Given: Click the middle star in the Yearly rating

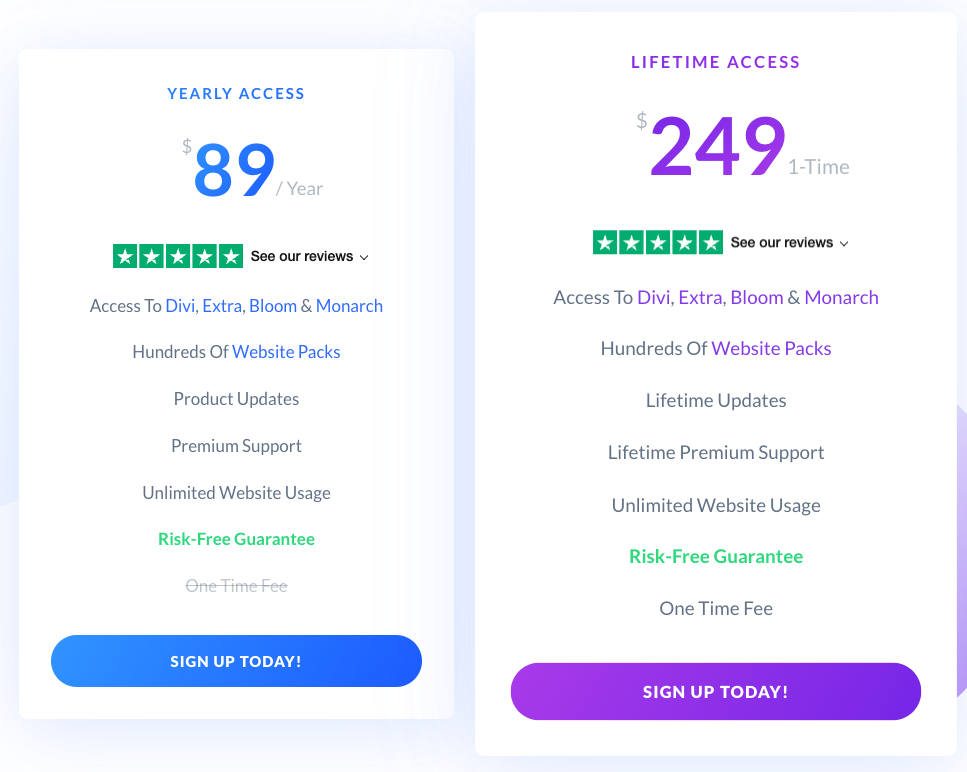Looking at the screenshot, I should click(x=176, y=256).
